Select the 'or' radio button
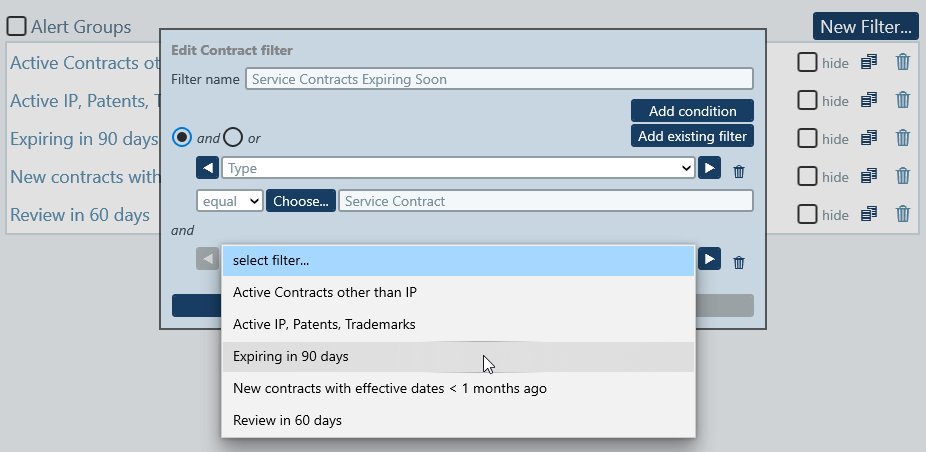The height and width of the screenshot is (452, 926). [232, 137]
